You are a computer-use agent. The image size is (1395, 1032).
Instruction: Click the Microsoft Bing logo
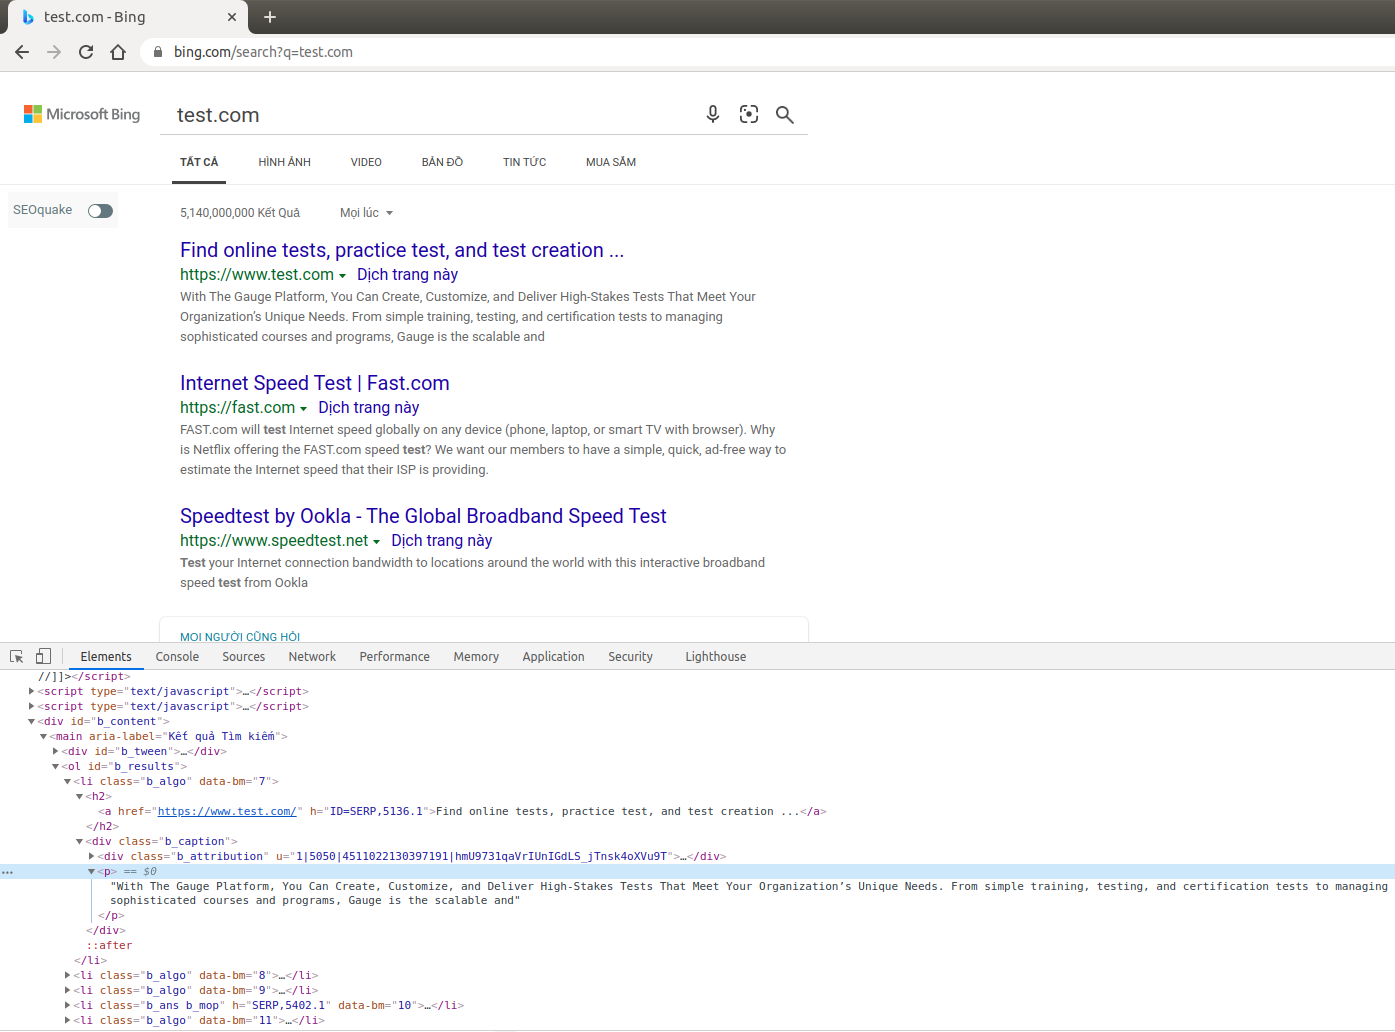point(82,113)
